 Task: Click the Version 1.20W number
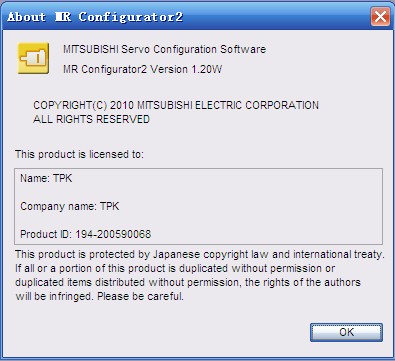click(186, 69)
